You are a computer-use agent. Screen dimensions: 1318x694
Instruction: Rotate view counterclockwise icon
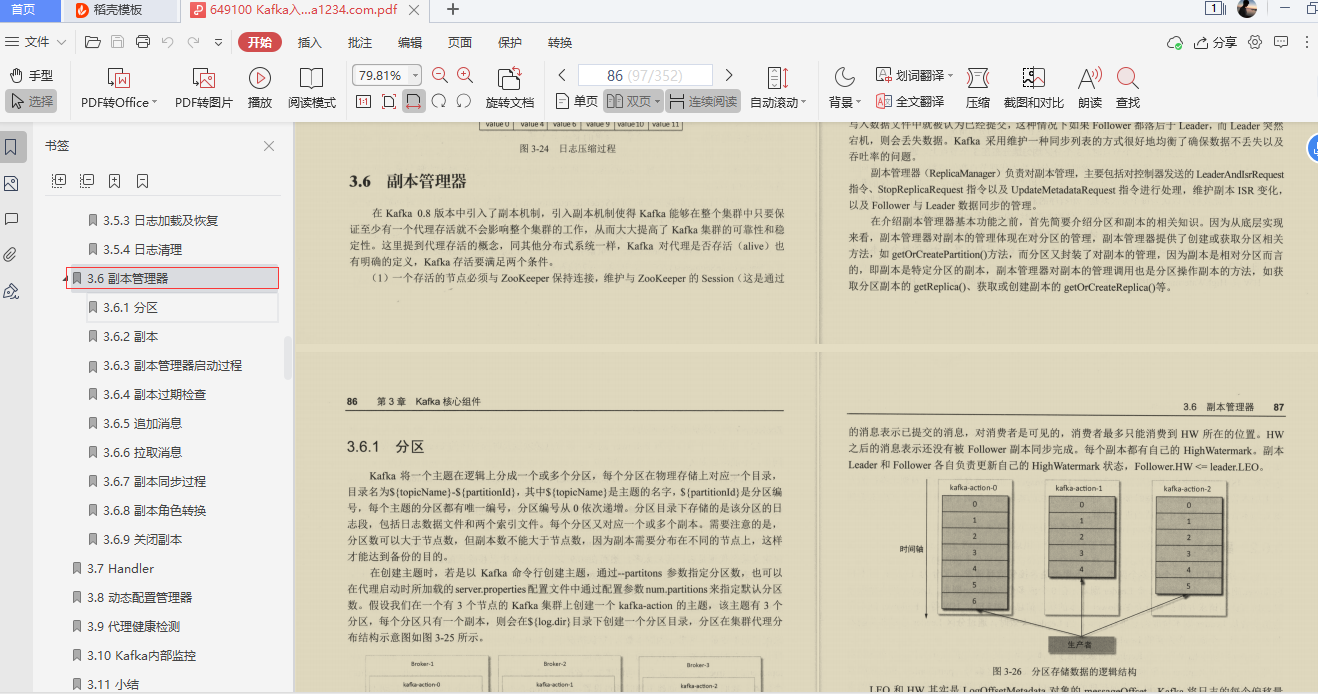coord(464,101)
